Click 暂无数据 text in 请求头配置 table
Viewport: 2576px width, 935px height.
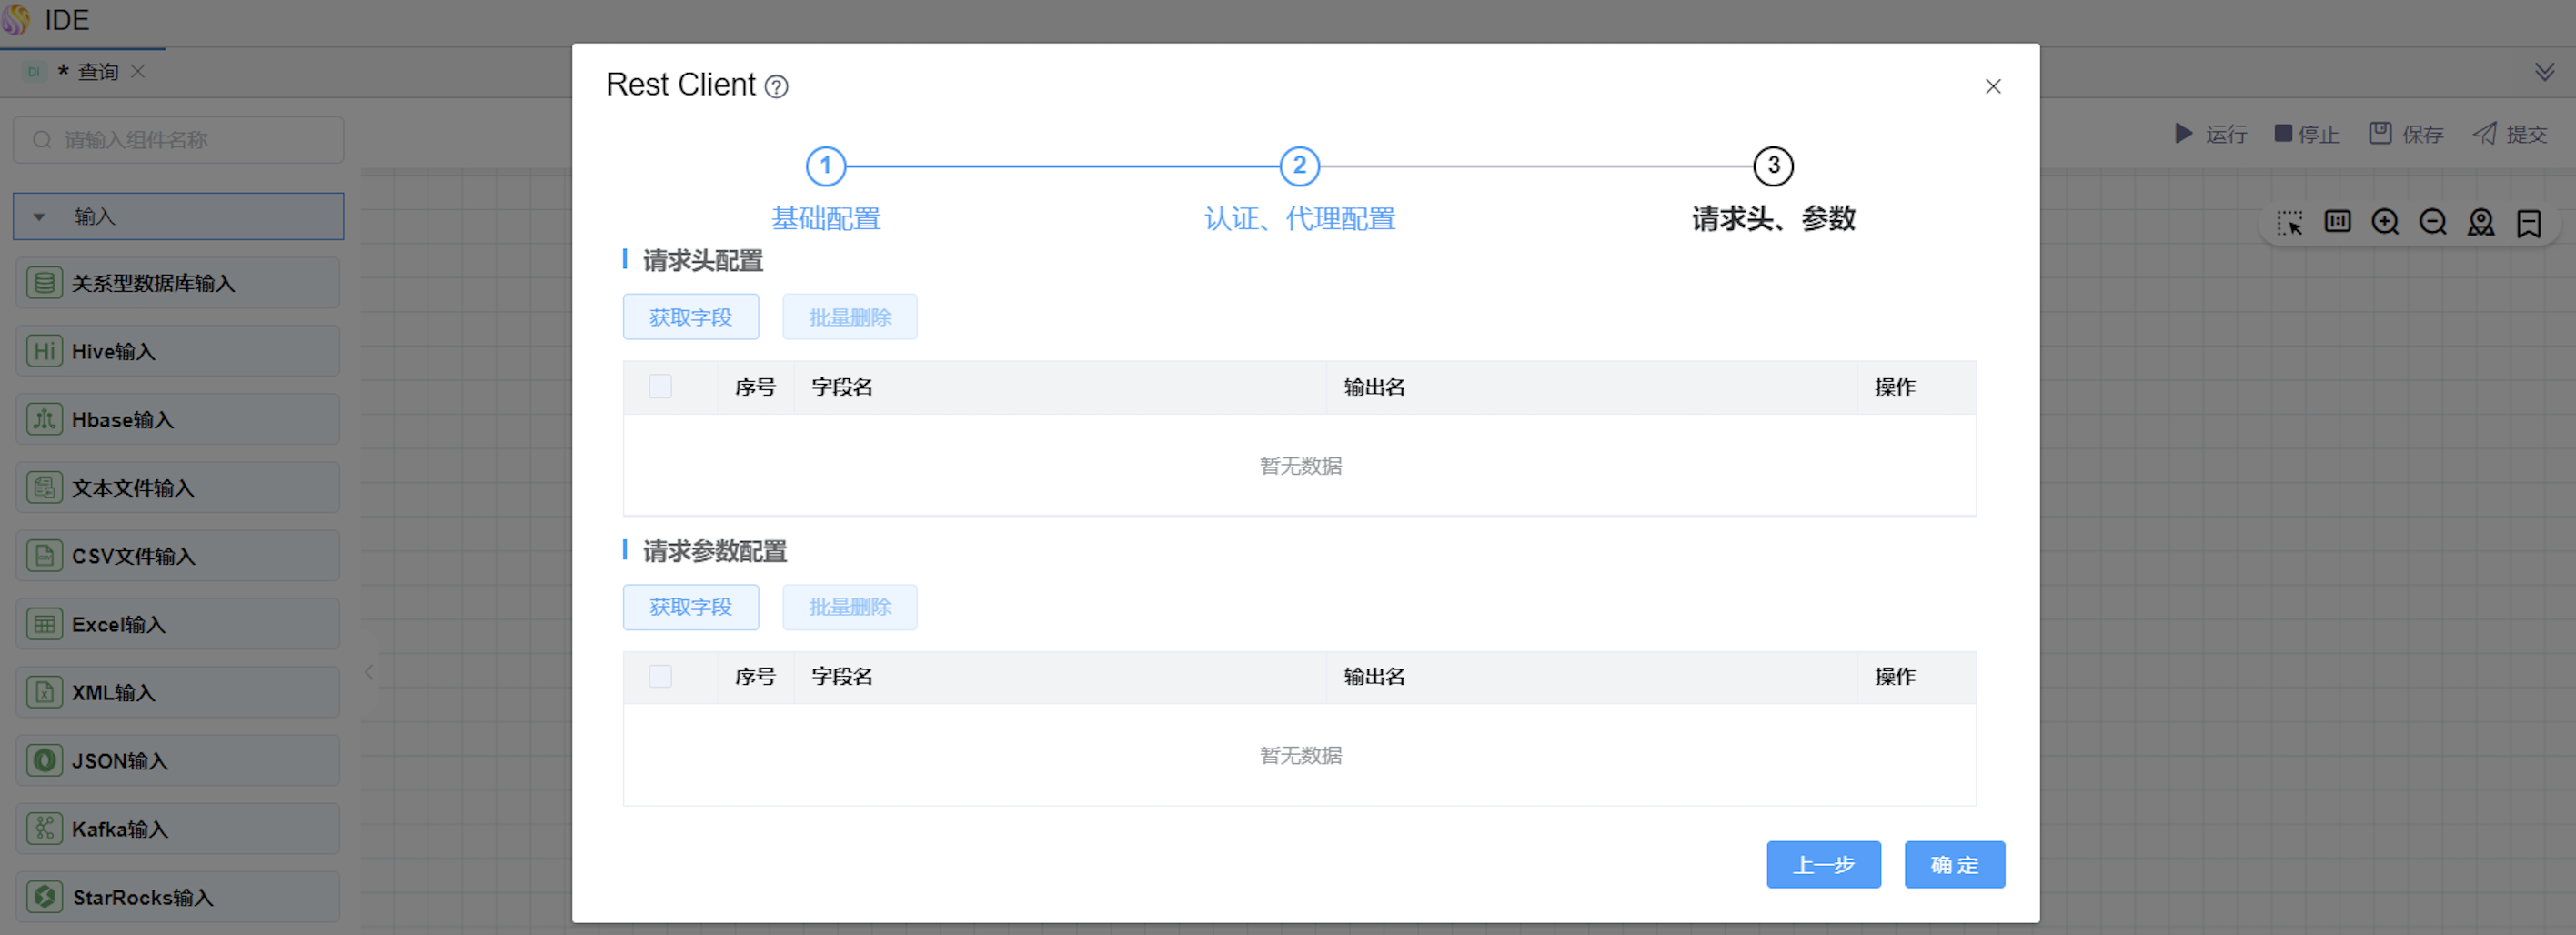pos(1300,466)
